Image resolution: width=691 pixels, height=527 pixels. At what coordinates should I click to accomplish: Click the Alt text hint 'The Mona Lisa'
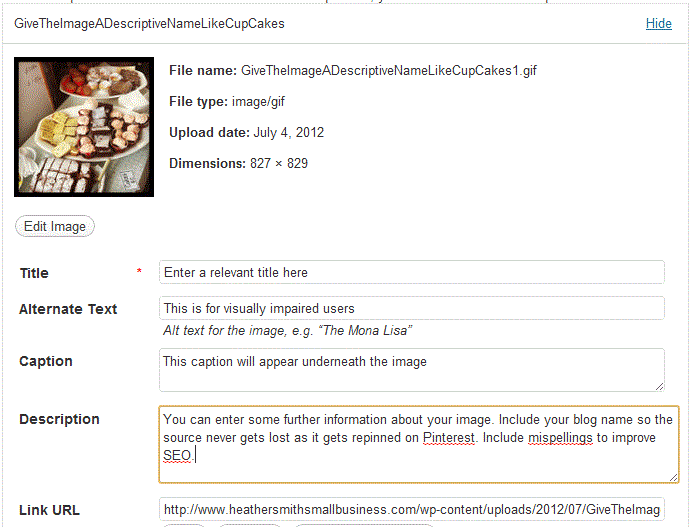point(365,330)
